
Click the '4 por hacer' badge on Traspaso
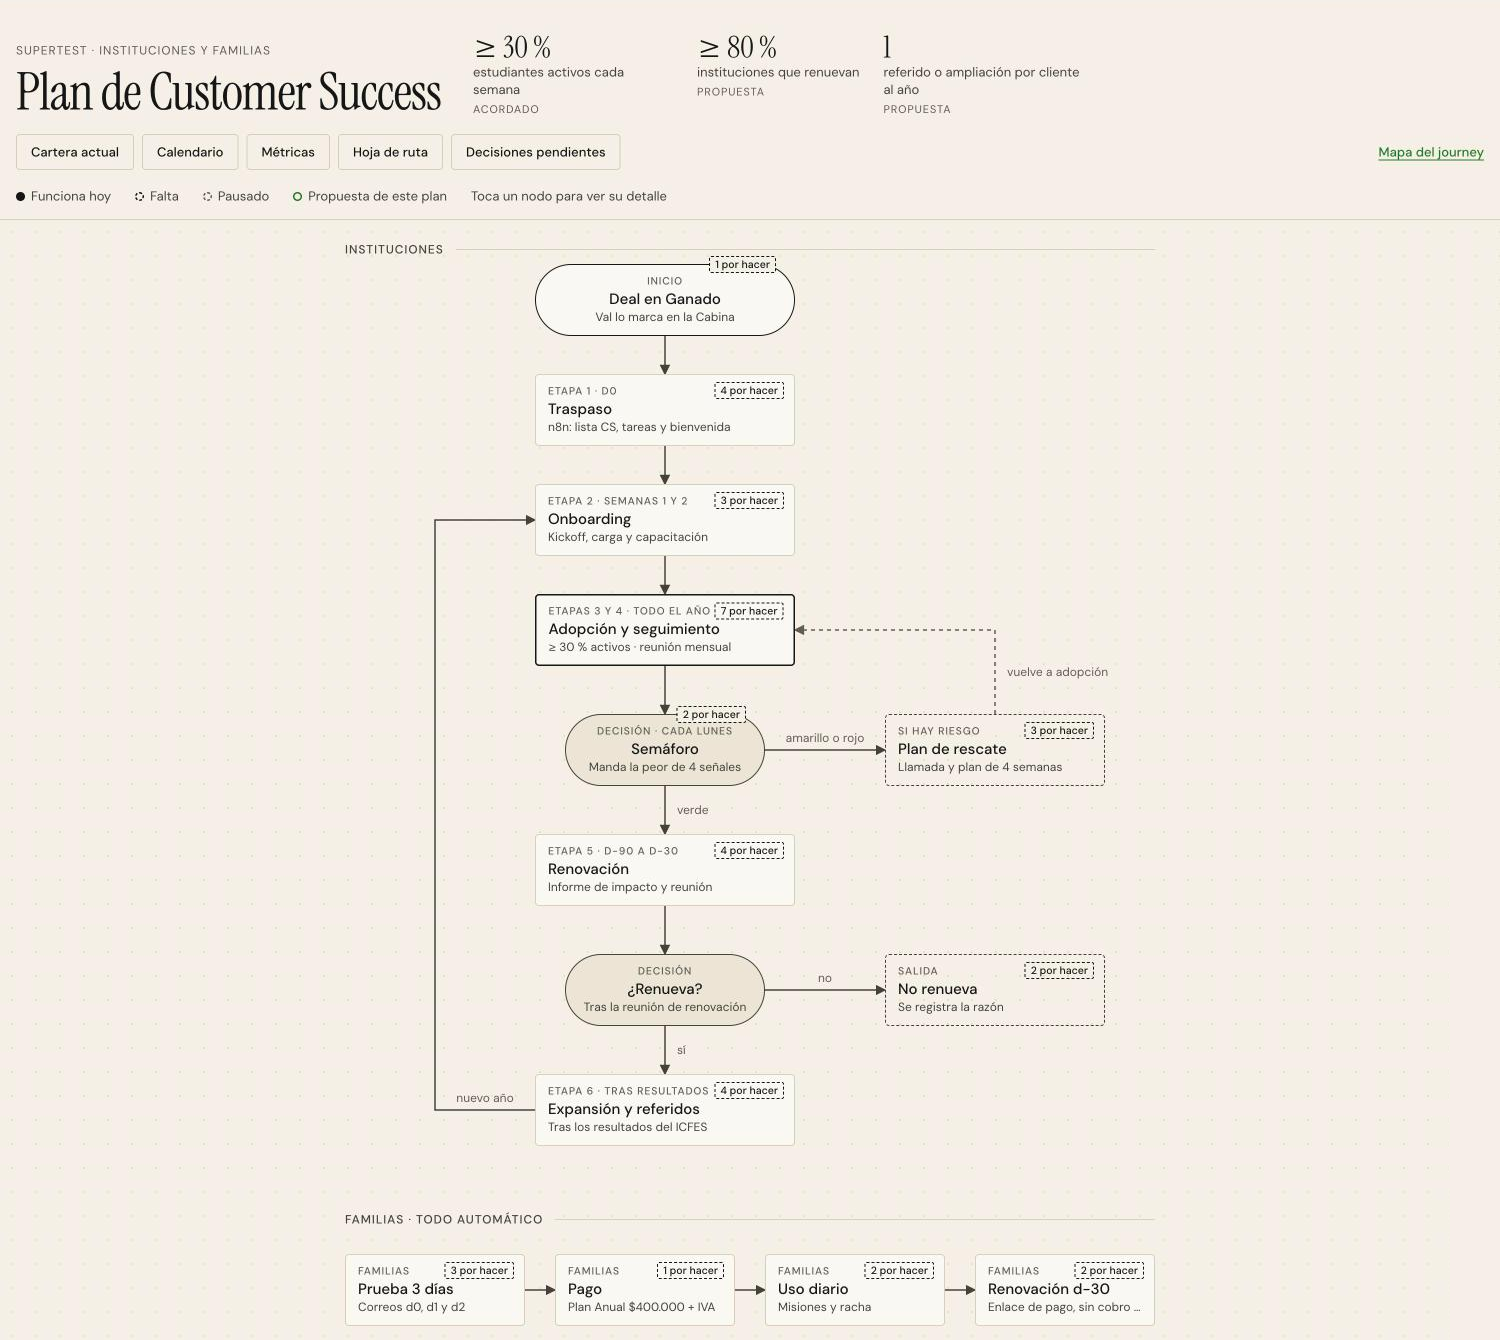[x=749, y=391]
